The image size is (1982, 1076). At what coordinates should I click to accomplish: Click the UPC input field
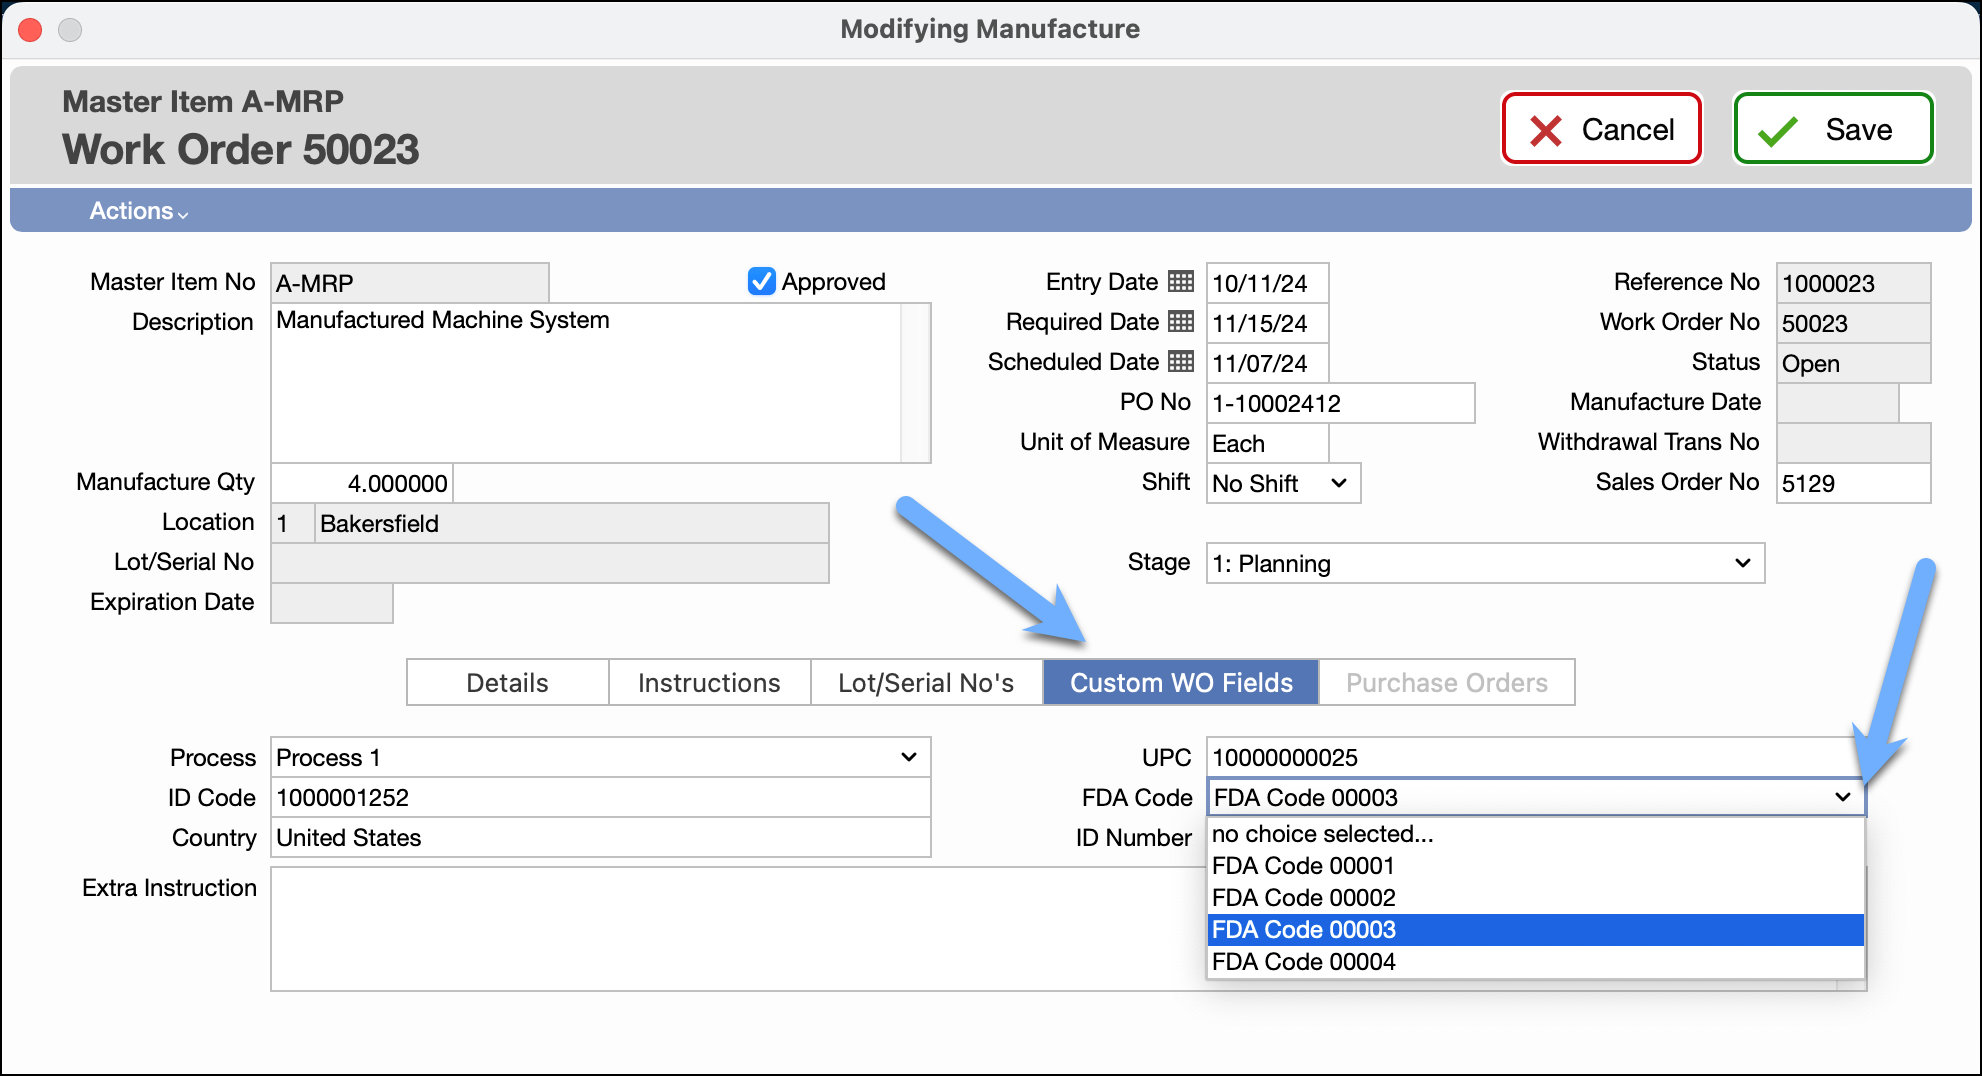click(1535, 757)
